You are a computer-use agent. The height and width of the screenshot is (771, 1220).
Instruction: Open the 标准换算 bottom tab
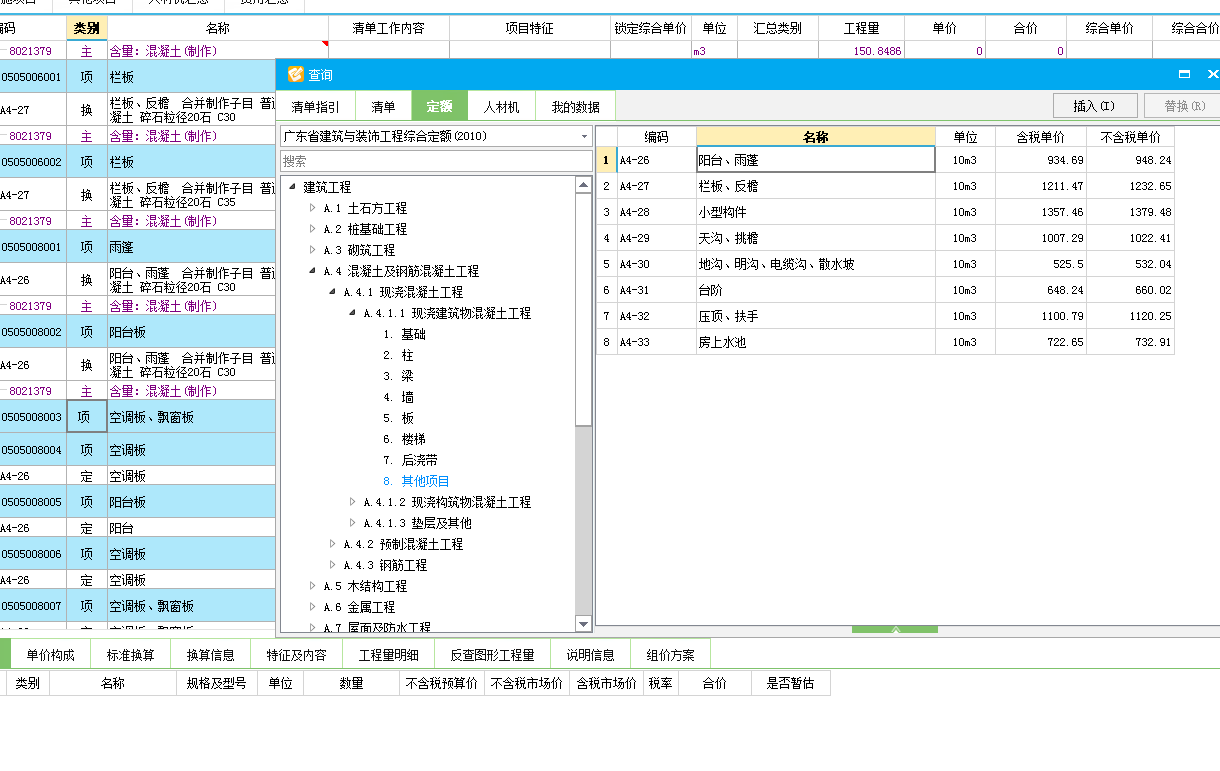click(x=131, y=655)
